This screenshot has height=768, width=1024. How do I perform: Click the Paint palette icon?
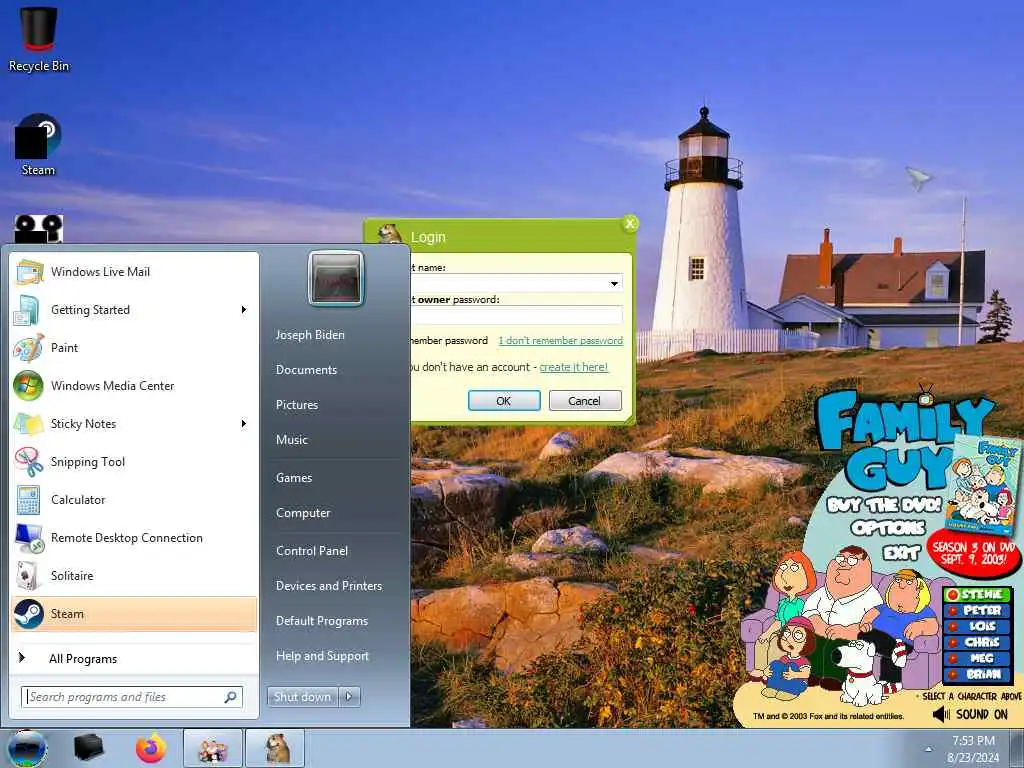(x=29, y=347)
